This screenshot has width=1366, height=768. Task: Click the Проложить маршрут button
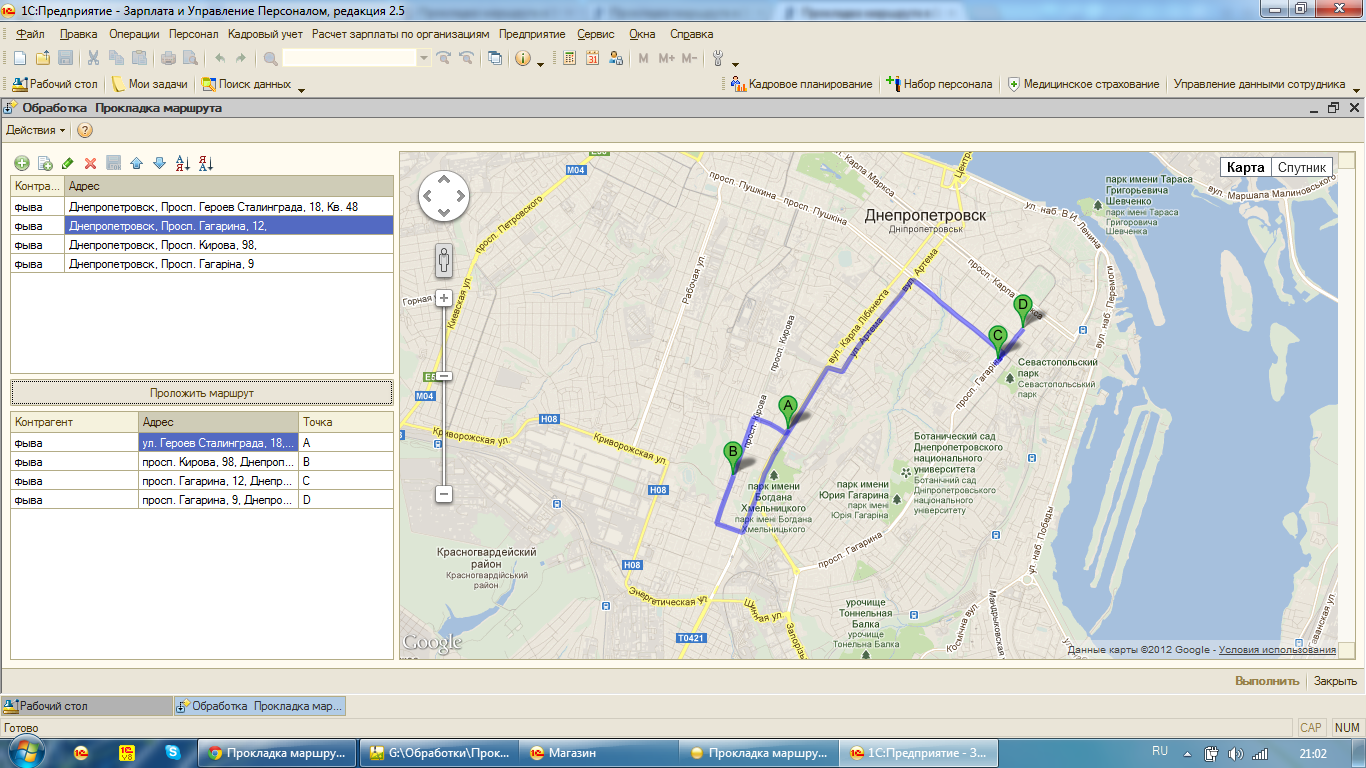tap(201, 393)
